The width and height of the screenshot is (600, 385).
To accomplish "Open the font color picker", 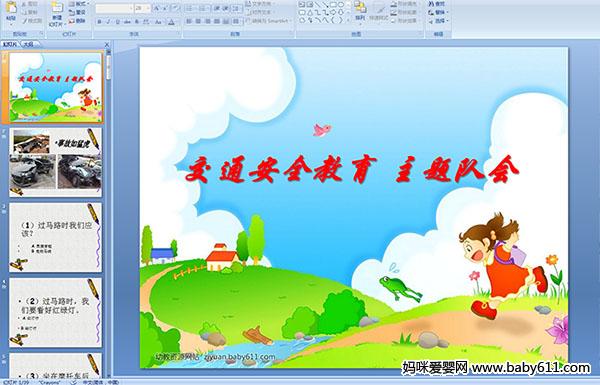I will pyautogui.click(x=172, y=22).
